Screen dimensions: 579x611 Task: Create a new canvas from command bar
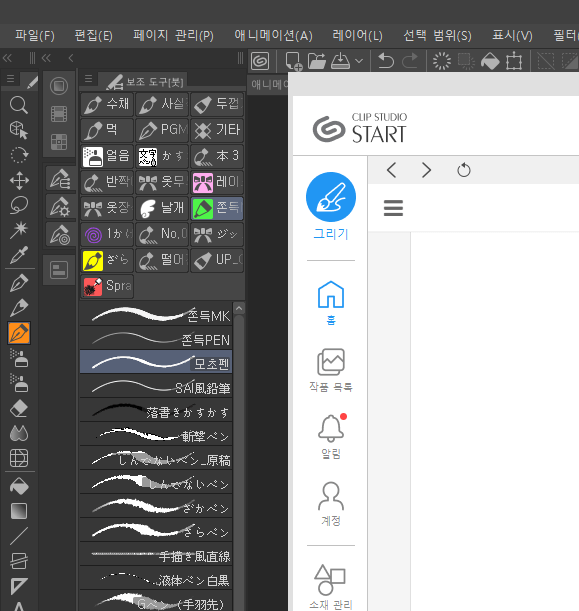(293, 61)
